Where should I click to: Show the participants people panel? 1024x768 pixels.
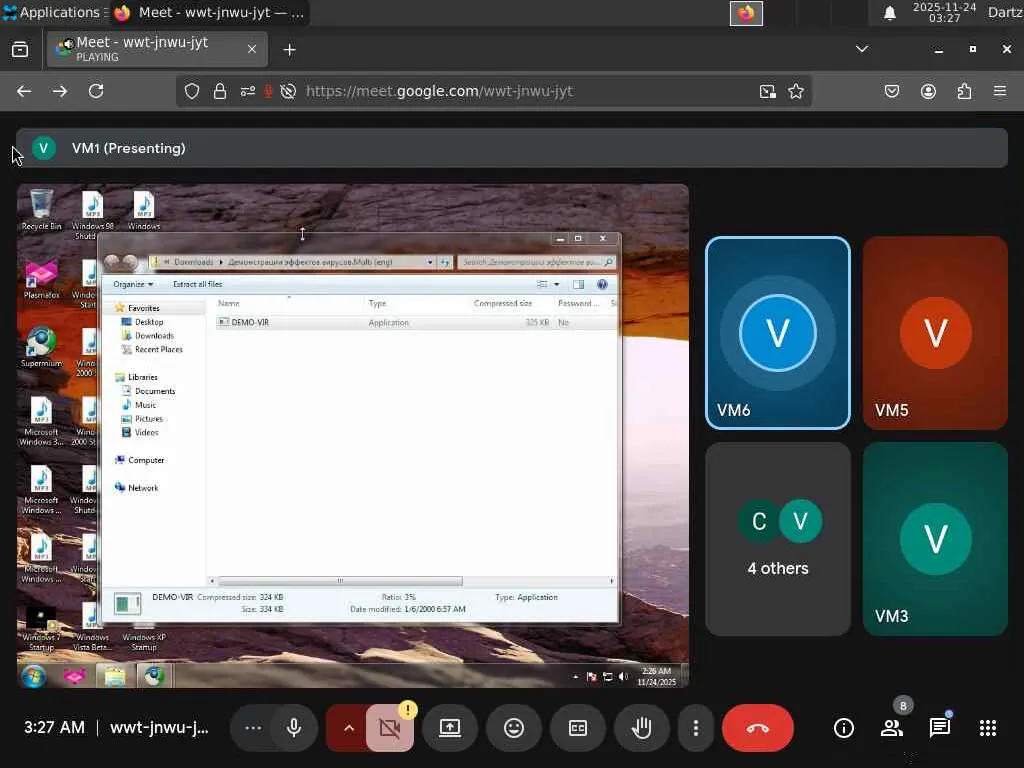coord(891,728)
